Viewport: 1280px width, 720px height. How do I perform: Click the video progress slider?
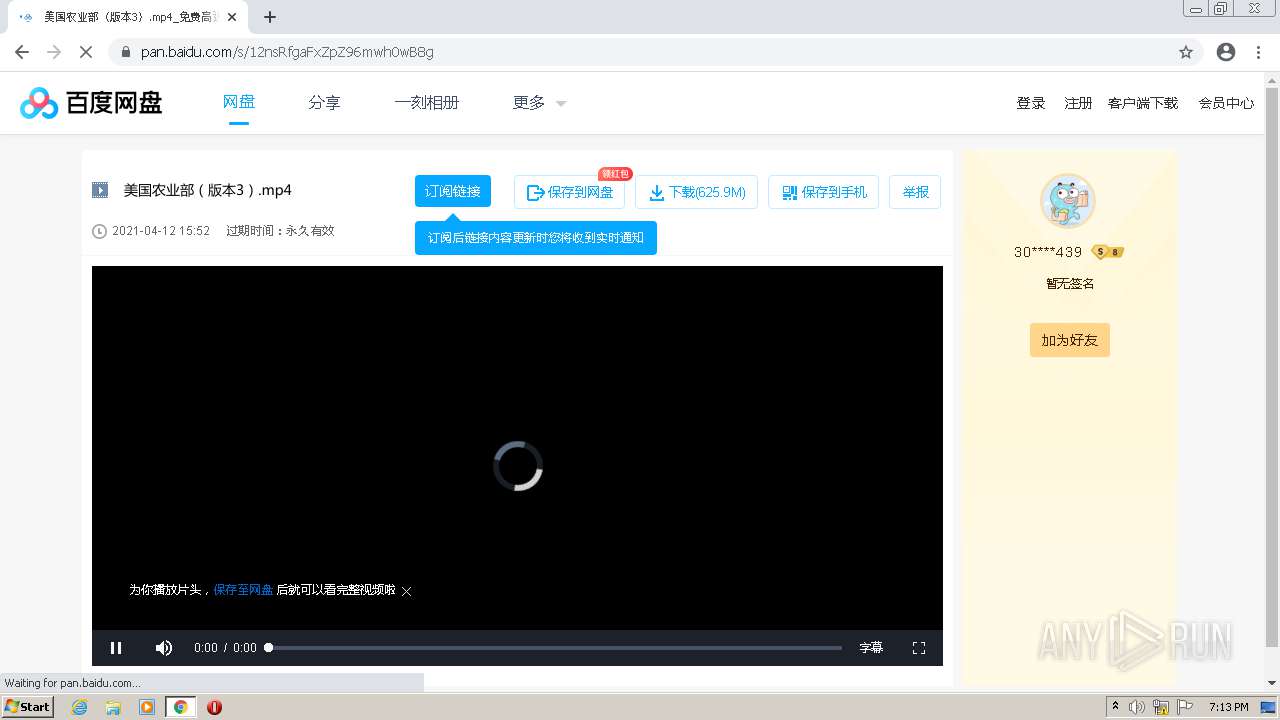555,648
